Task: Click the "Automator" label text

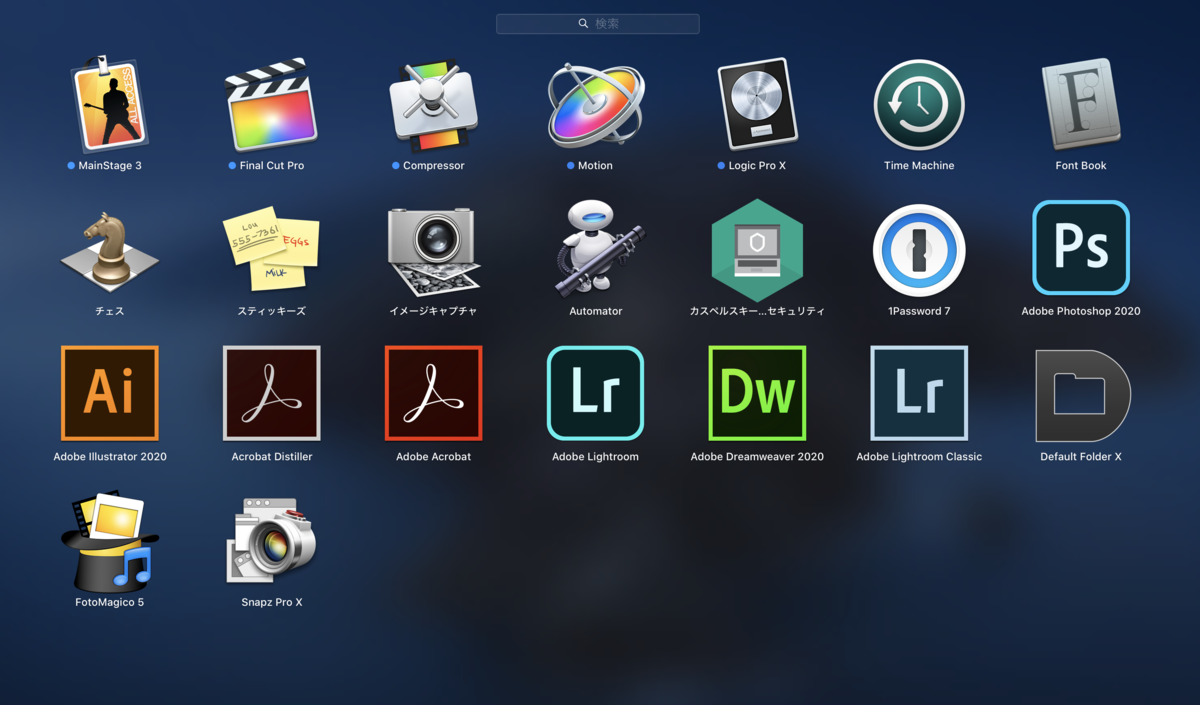Action: click(596, 311)
